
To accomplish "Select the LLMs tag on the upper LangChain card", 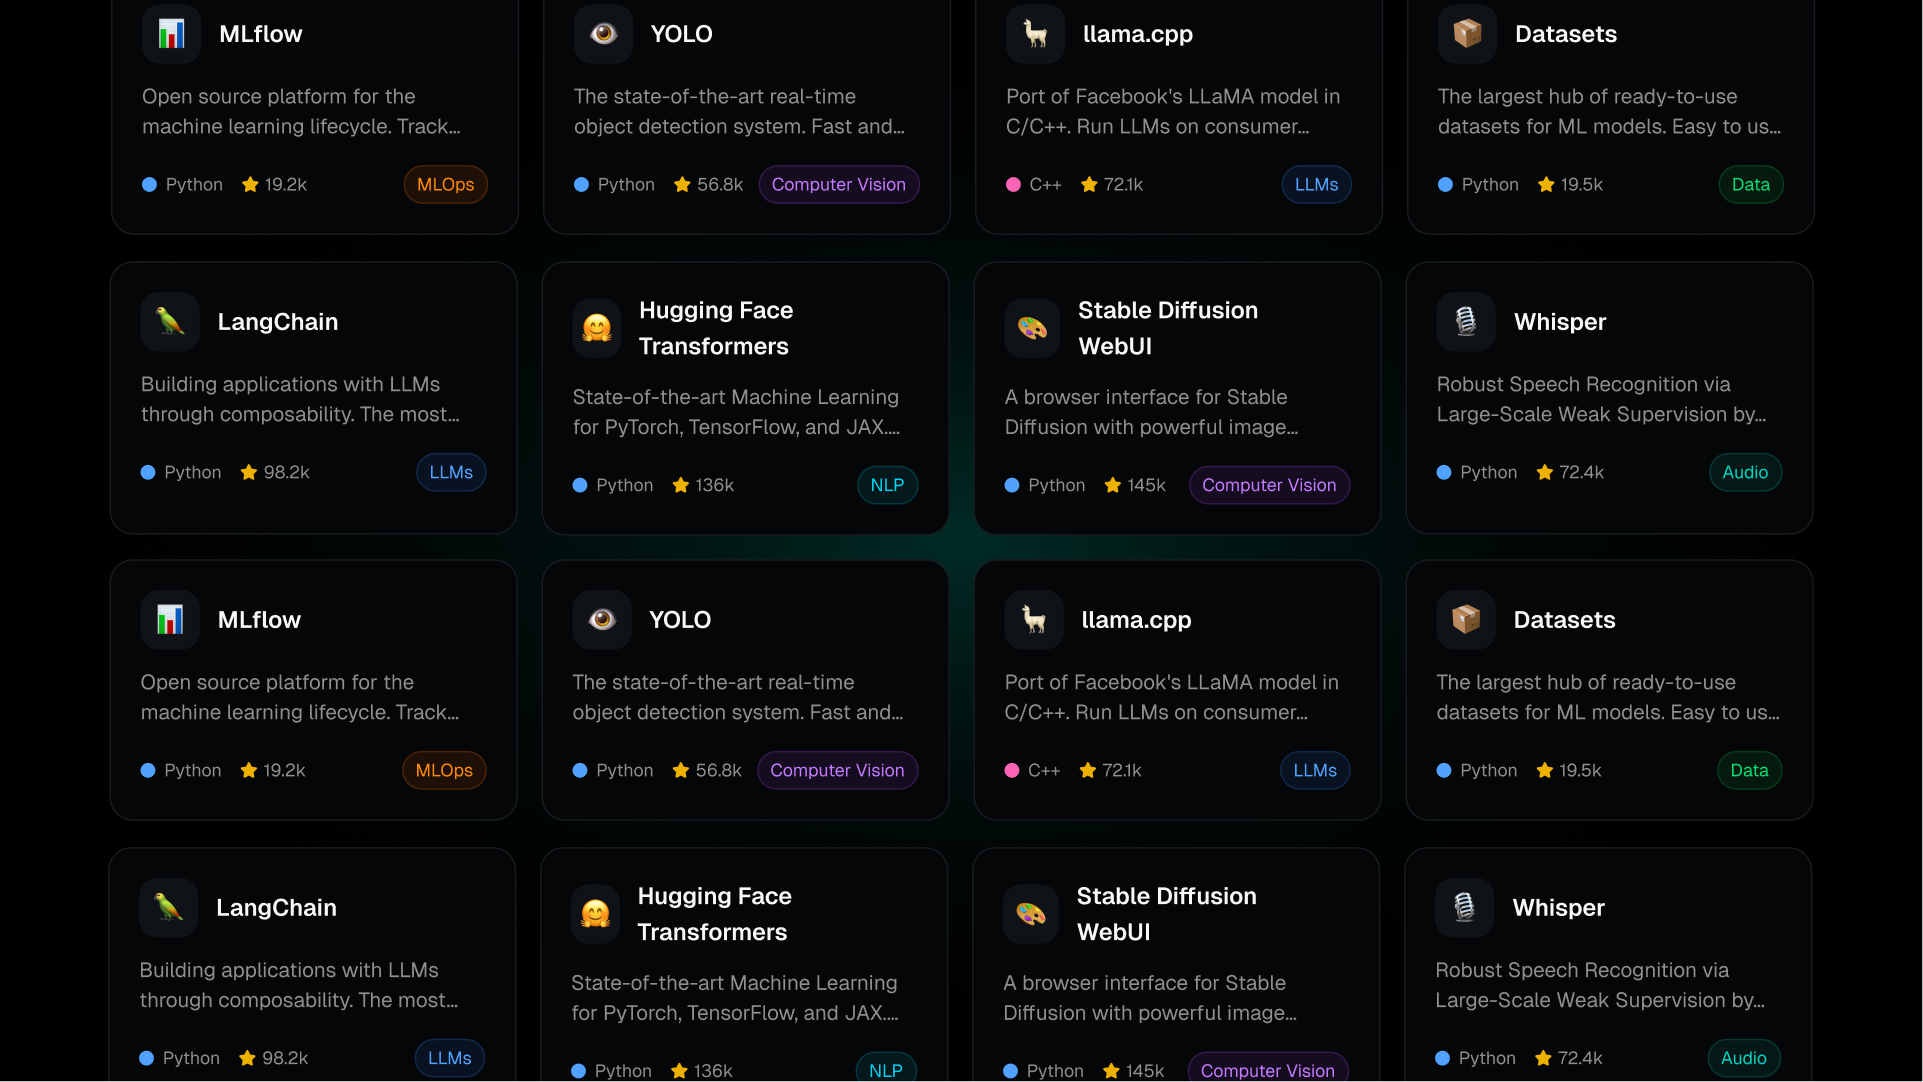I will tap(451, 473).
